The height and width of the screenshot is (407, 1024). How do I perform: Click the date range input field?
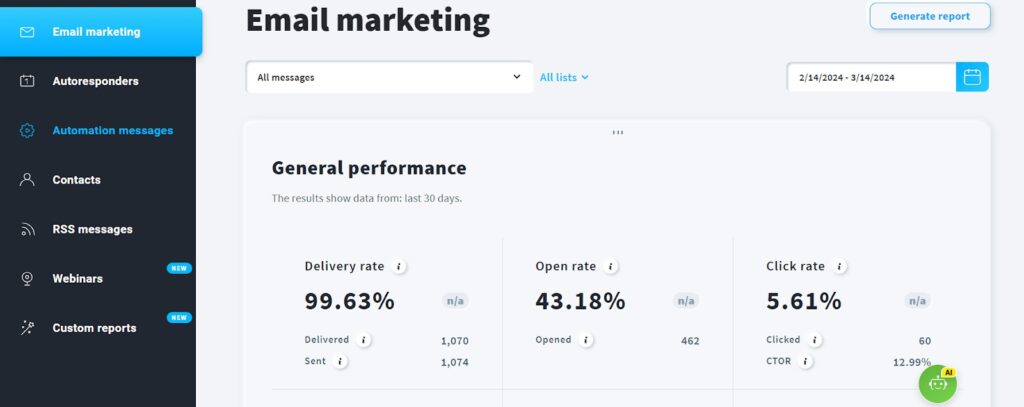click(x=870, y=77)
